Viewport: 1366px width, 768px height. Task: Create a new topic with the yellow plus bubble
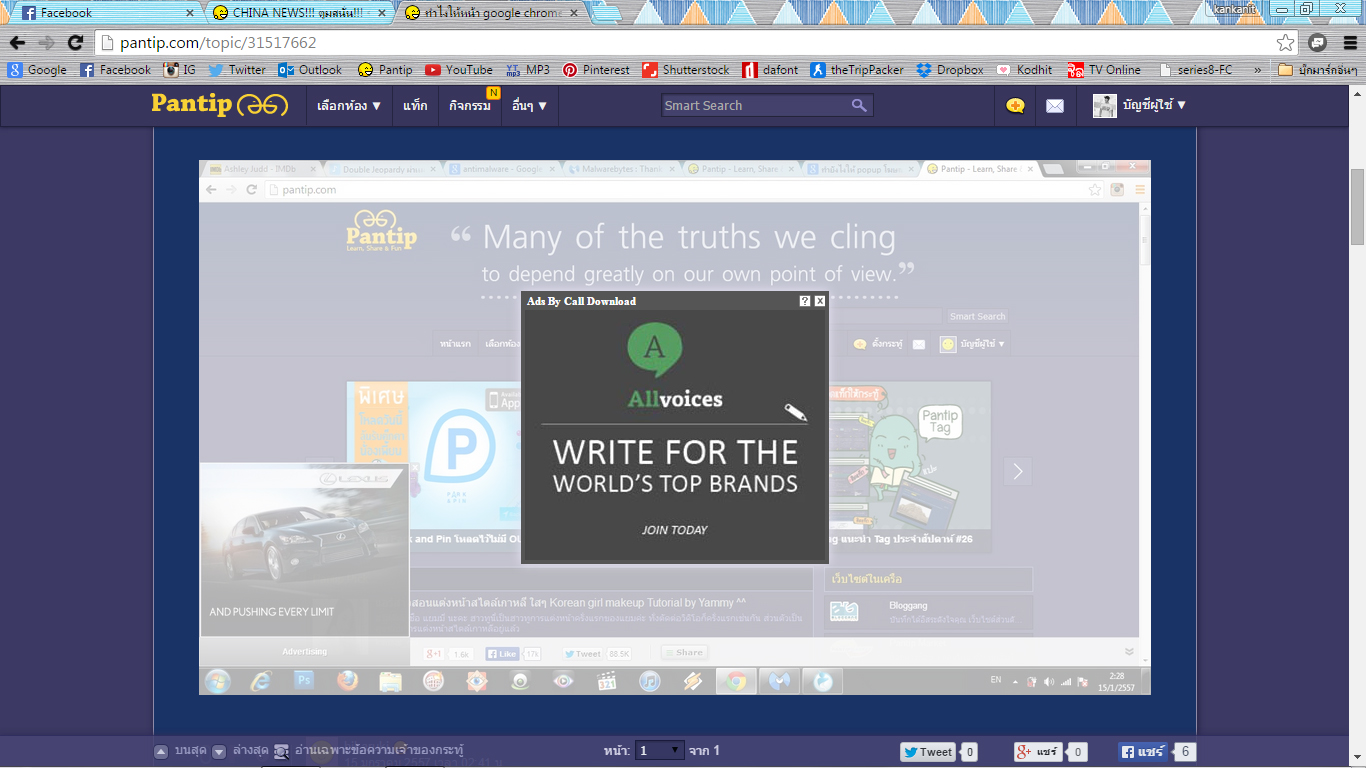[x=1015, y=105]
